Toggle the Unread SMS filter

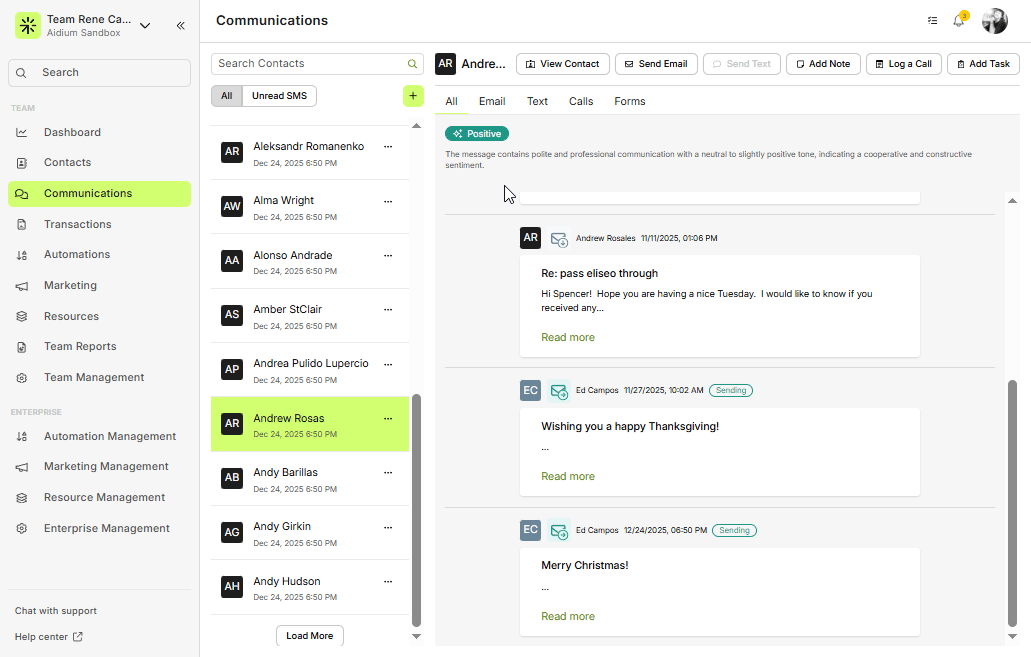point(280,96)
